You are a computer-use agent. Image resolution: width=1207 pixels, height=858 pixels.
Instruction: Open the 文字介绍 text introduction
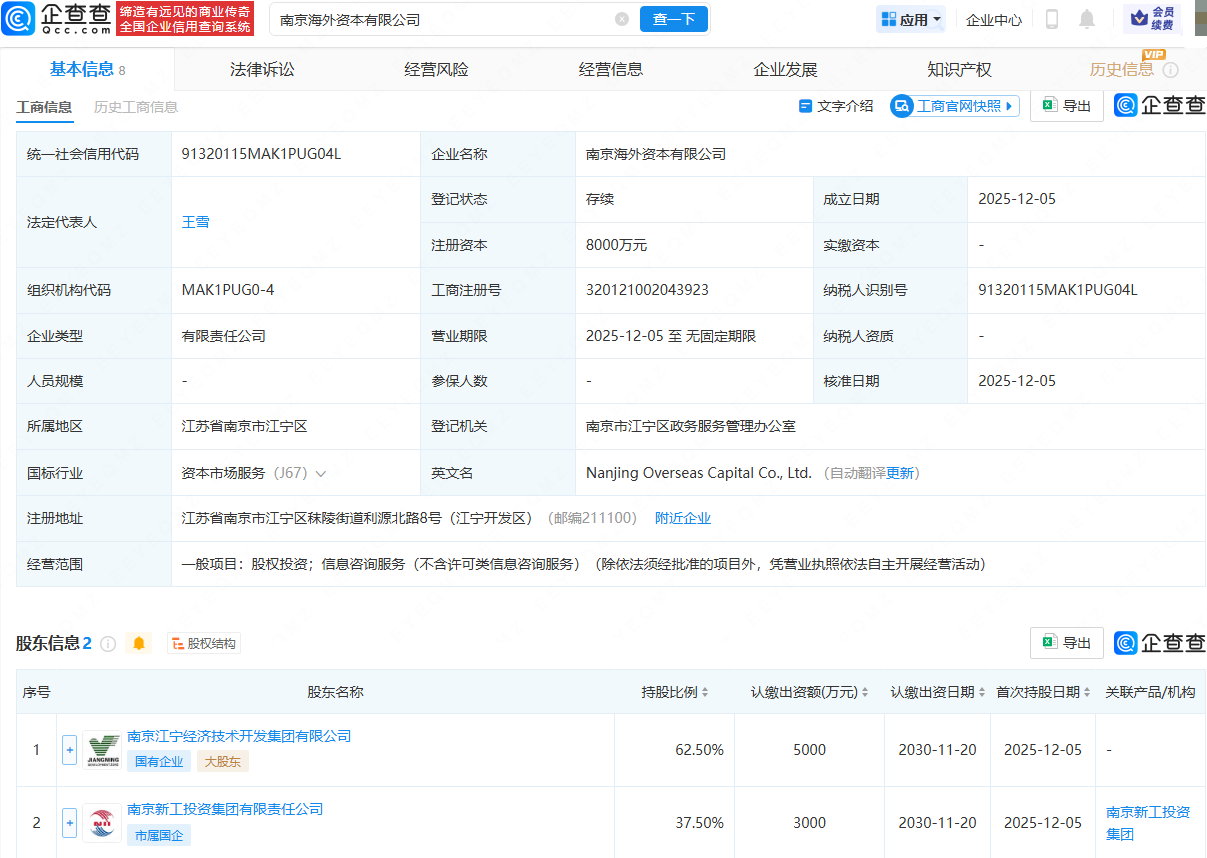[836, 106]
